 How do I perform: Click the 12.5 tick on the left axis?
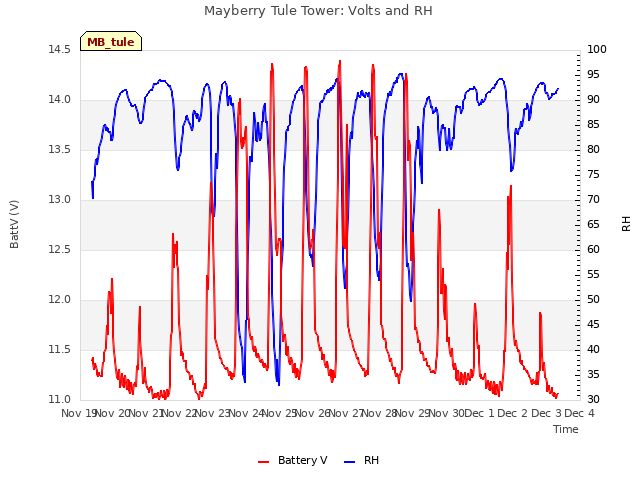click(60, 249)
